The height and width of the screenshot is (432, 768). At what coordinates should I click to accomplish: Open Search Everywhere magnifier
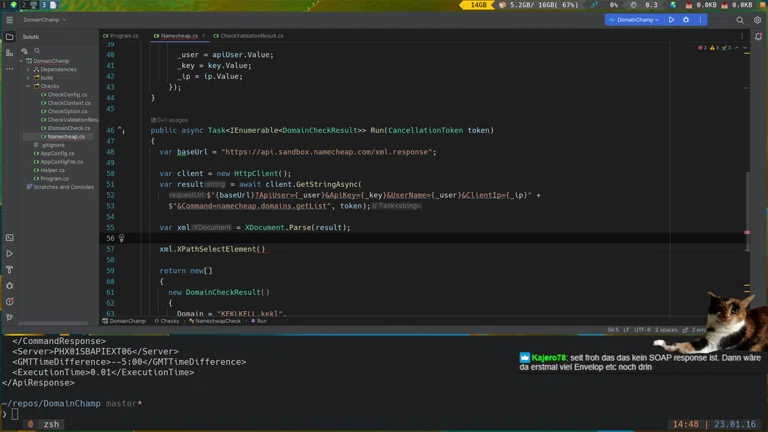click(x=740, y=20)
